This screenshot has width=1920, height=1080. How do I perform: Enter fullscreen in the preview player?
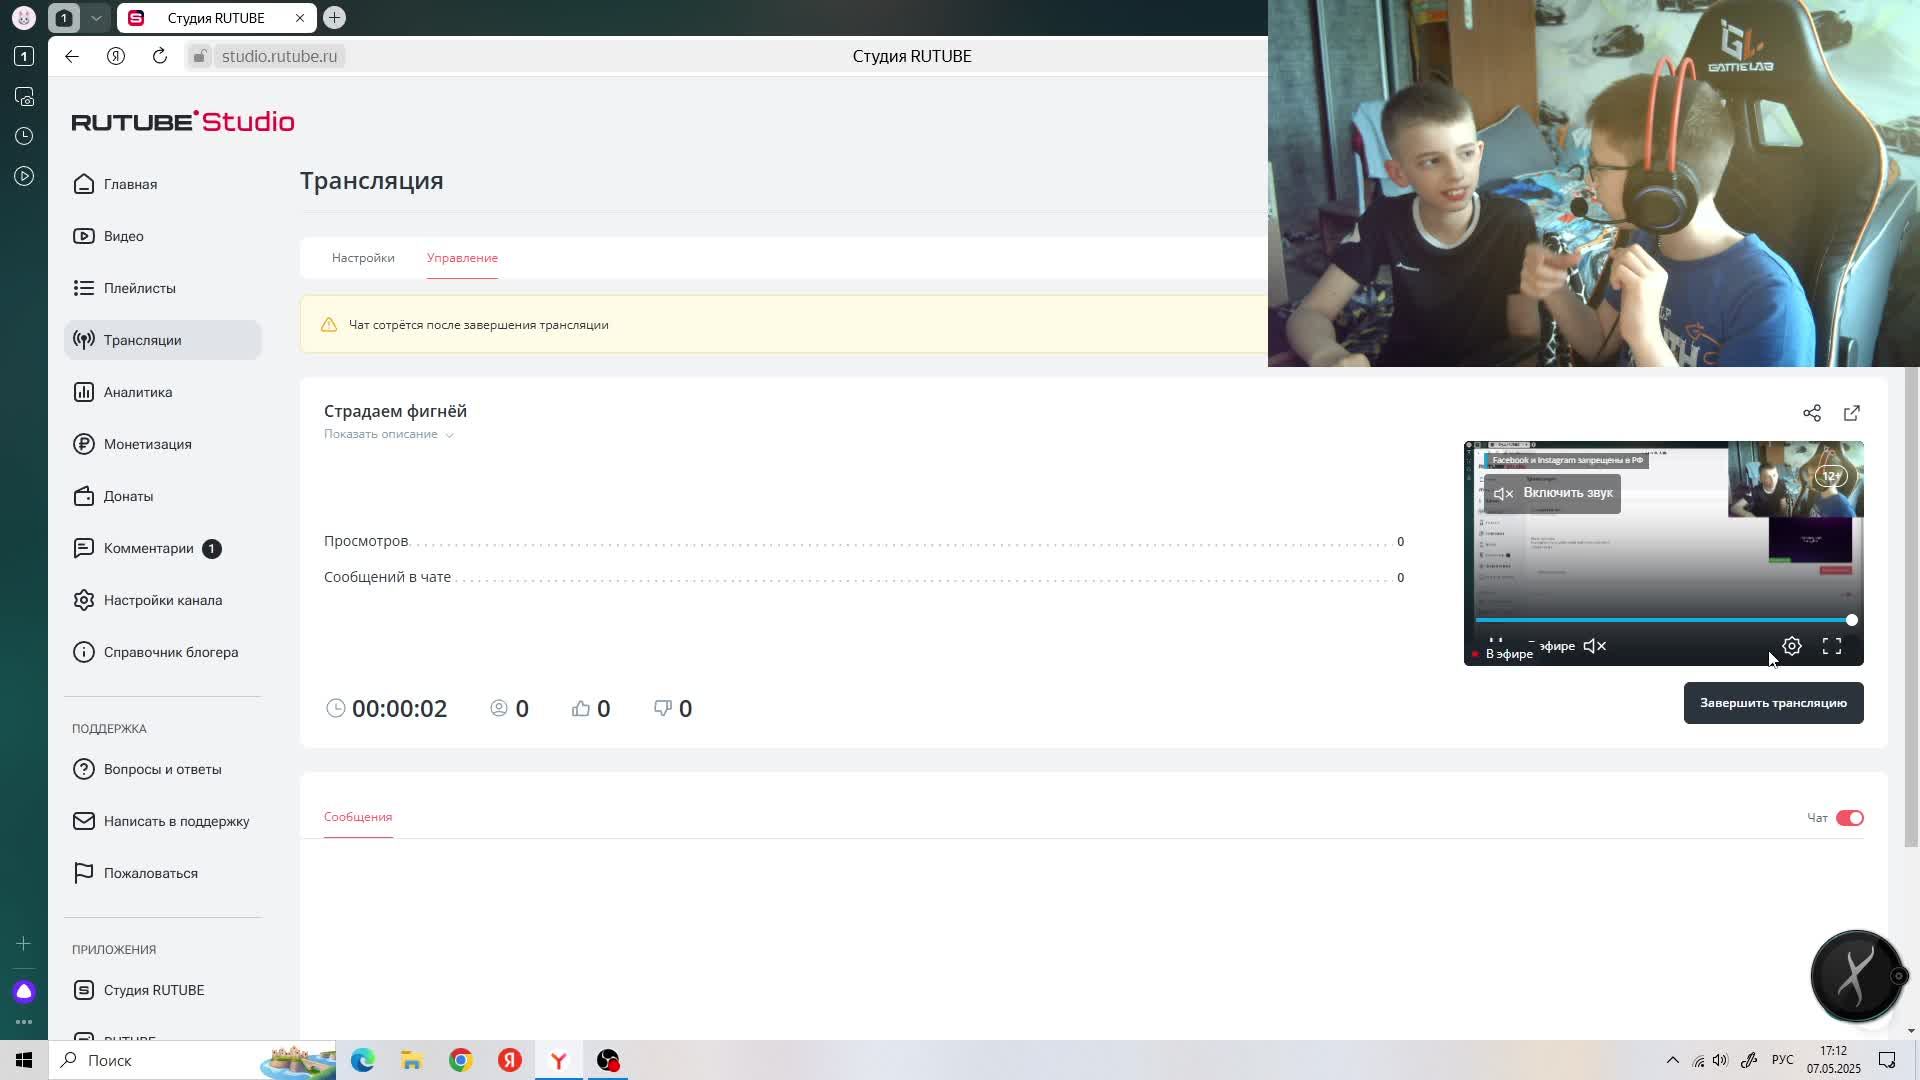[x=1831, y=646]
